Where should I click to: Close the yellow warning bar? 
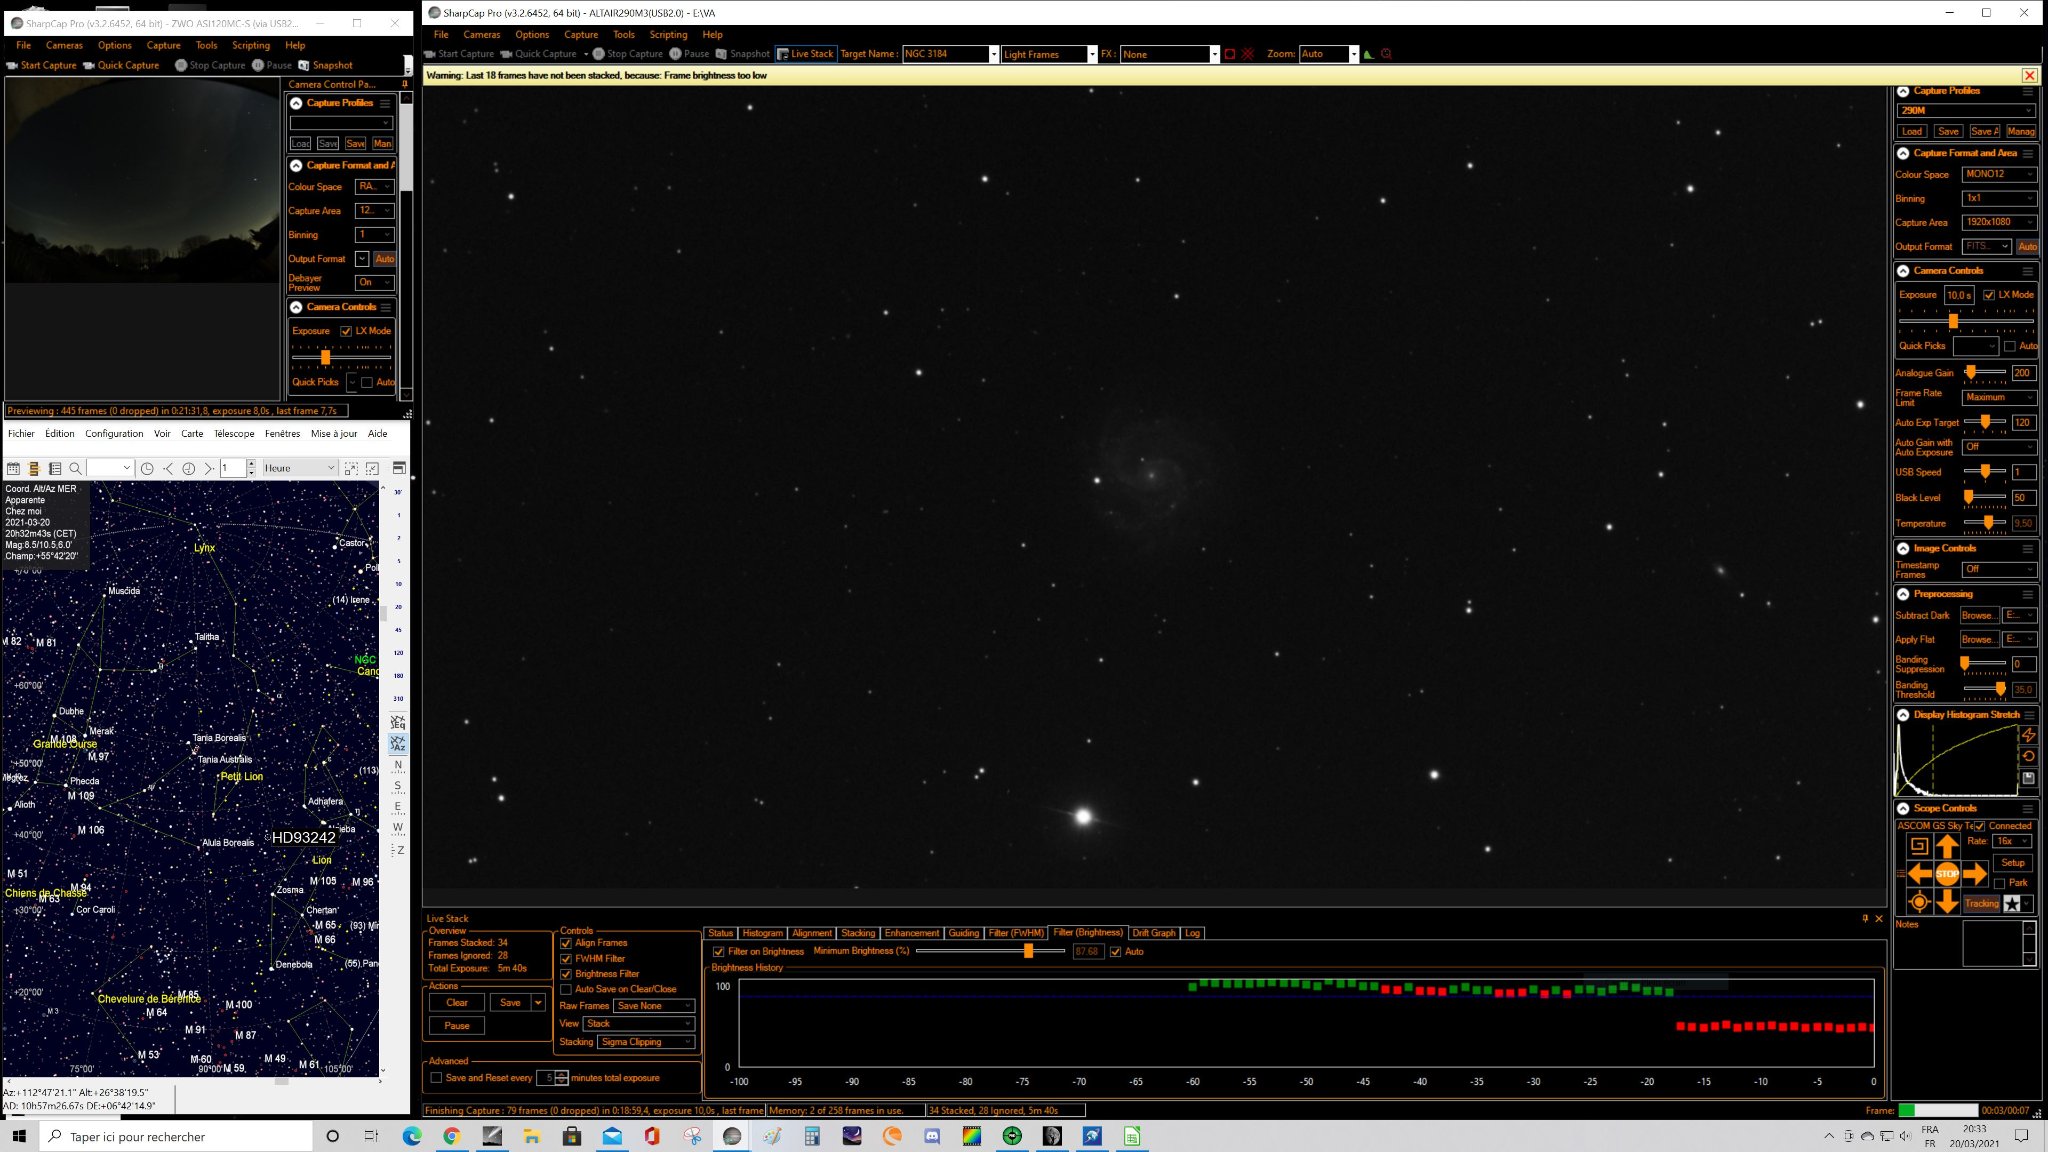click(2029, 75)
